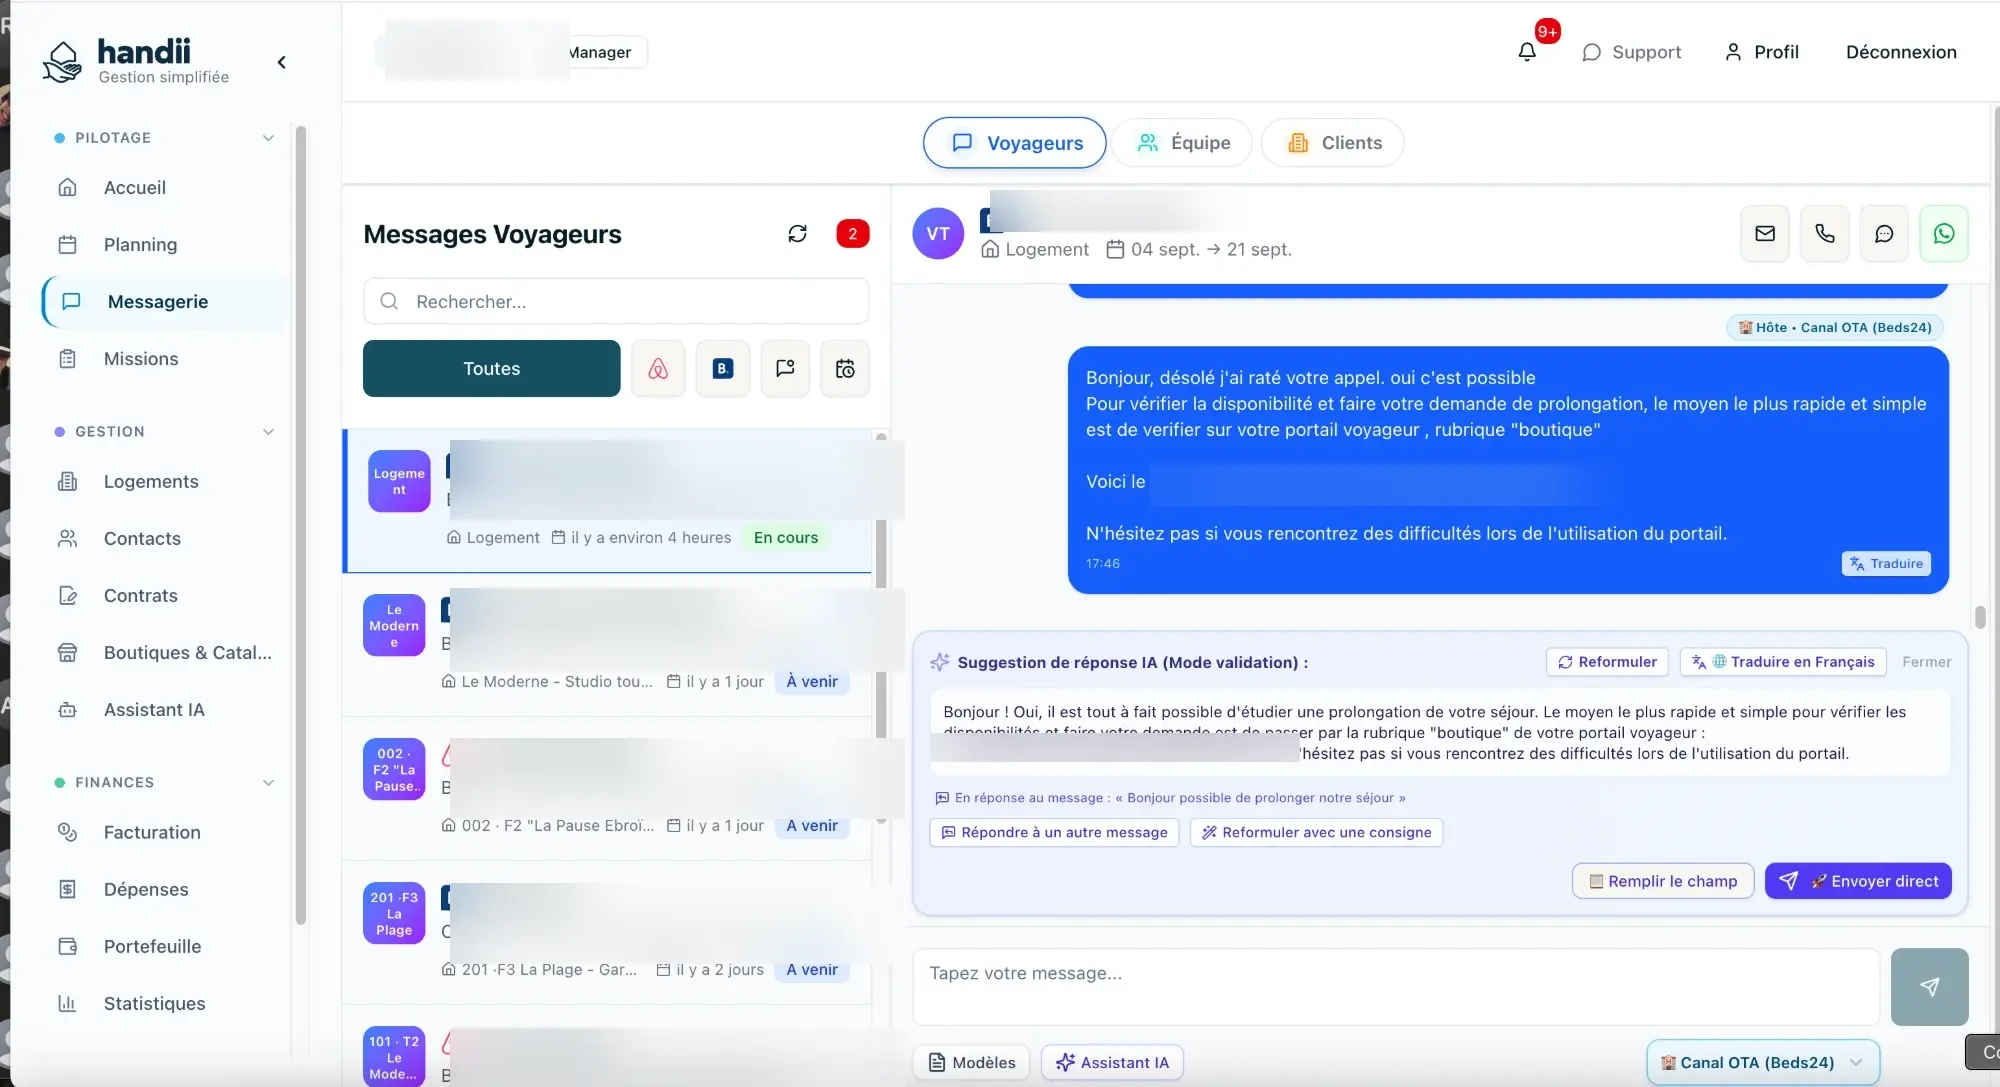Filter messages by calendar clock icon
This screenshot has width=2000, height=1087.
click(845, 369)
